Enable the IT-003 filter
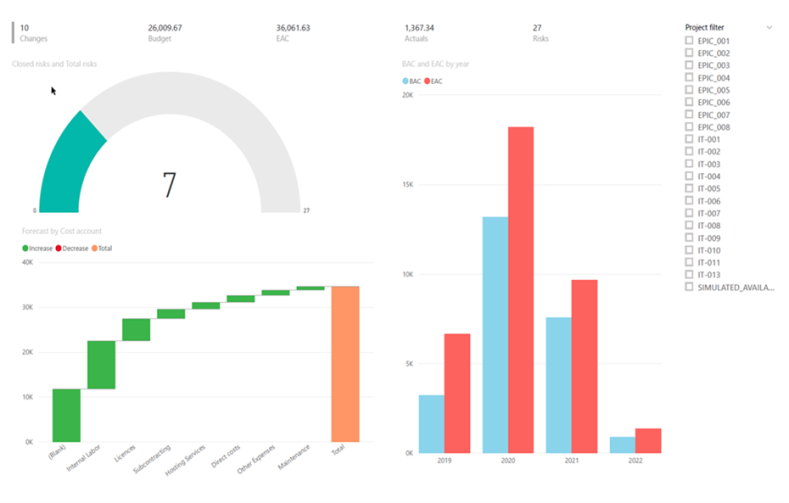This screenshot has width=789, height=503. point(689,164)
